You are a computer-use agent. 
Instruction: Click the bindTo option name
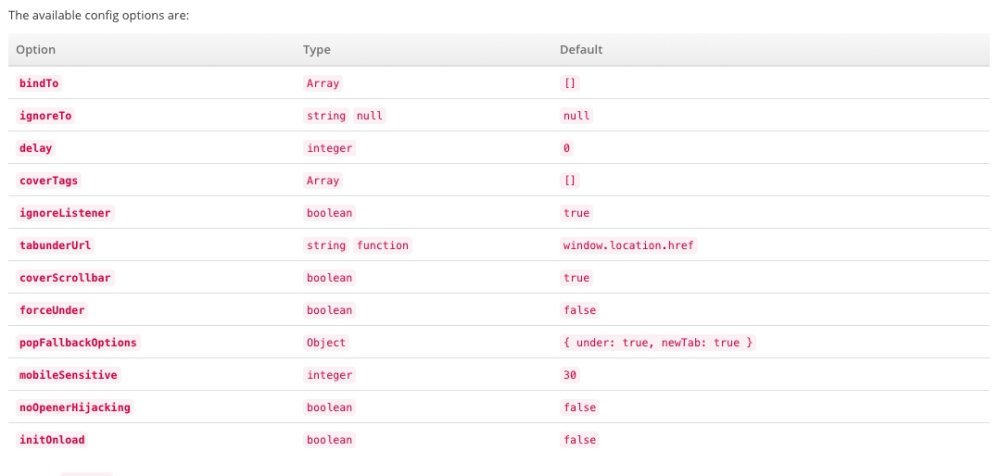click(x=39, y=83)
